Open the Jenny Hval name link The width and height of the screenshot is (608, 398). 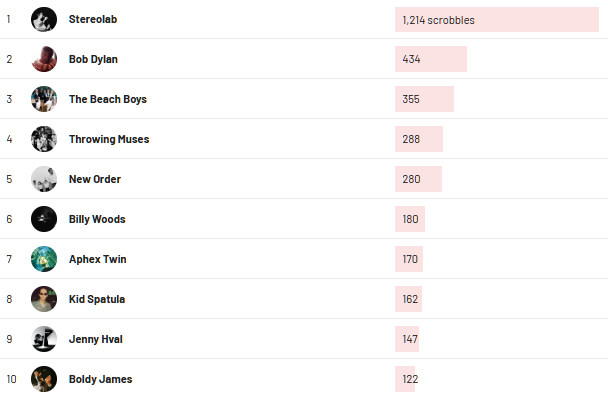click(96, 339)
